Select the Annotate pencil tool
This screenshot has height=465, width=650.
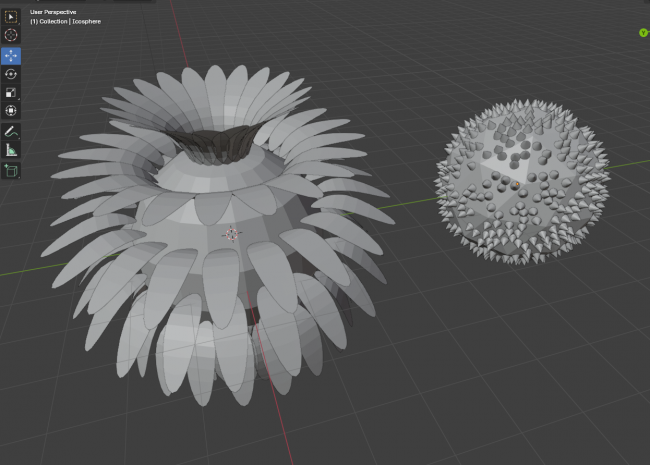click(12, 131)
